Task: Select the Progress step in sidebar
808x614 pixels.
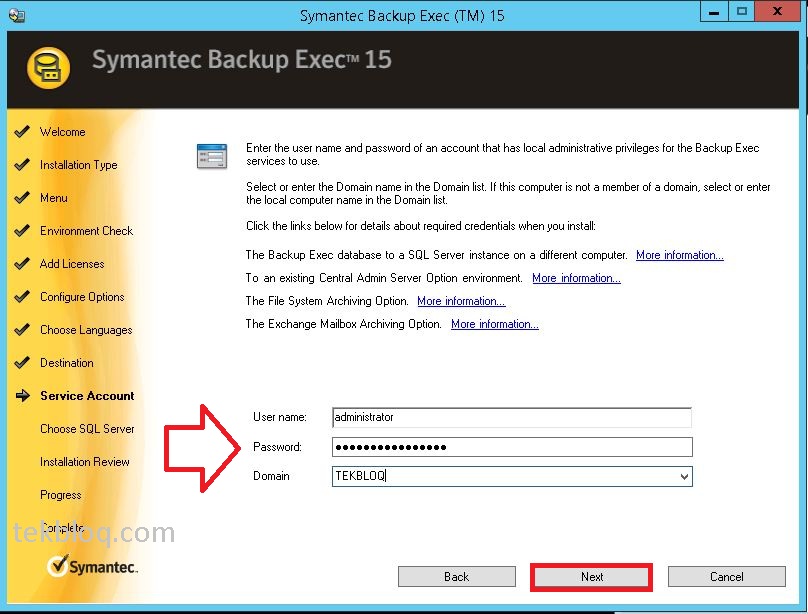Action: (60, 495)
